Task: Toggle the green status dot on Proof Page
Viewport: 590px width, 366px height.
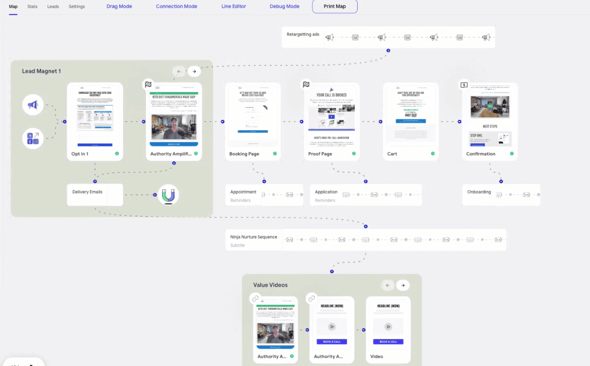Action: (x=354, y=153)
